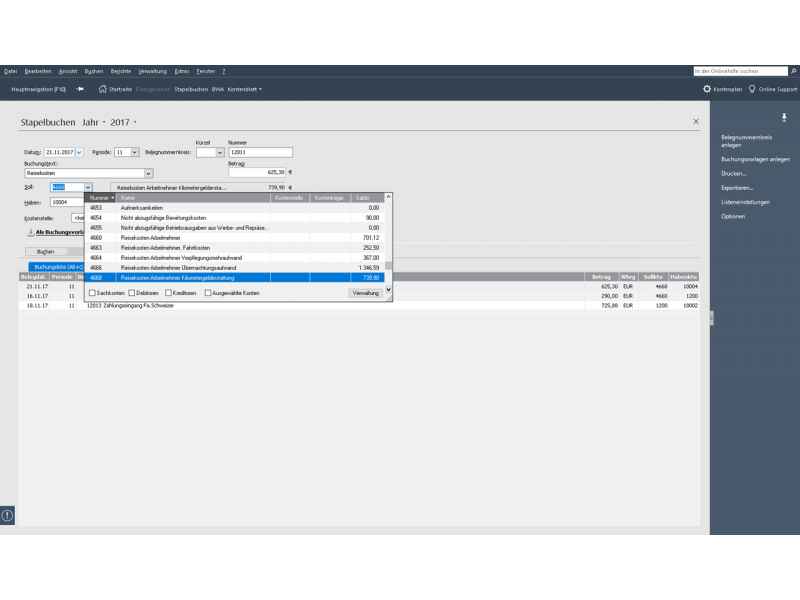Open the Datum date picker dropdown
The width and height of the screenshot is (800, 600).
[x=79, y=152]
